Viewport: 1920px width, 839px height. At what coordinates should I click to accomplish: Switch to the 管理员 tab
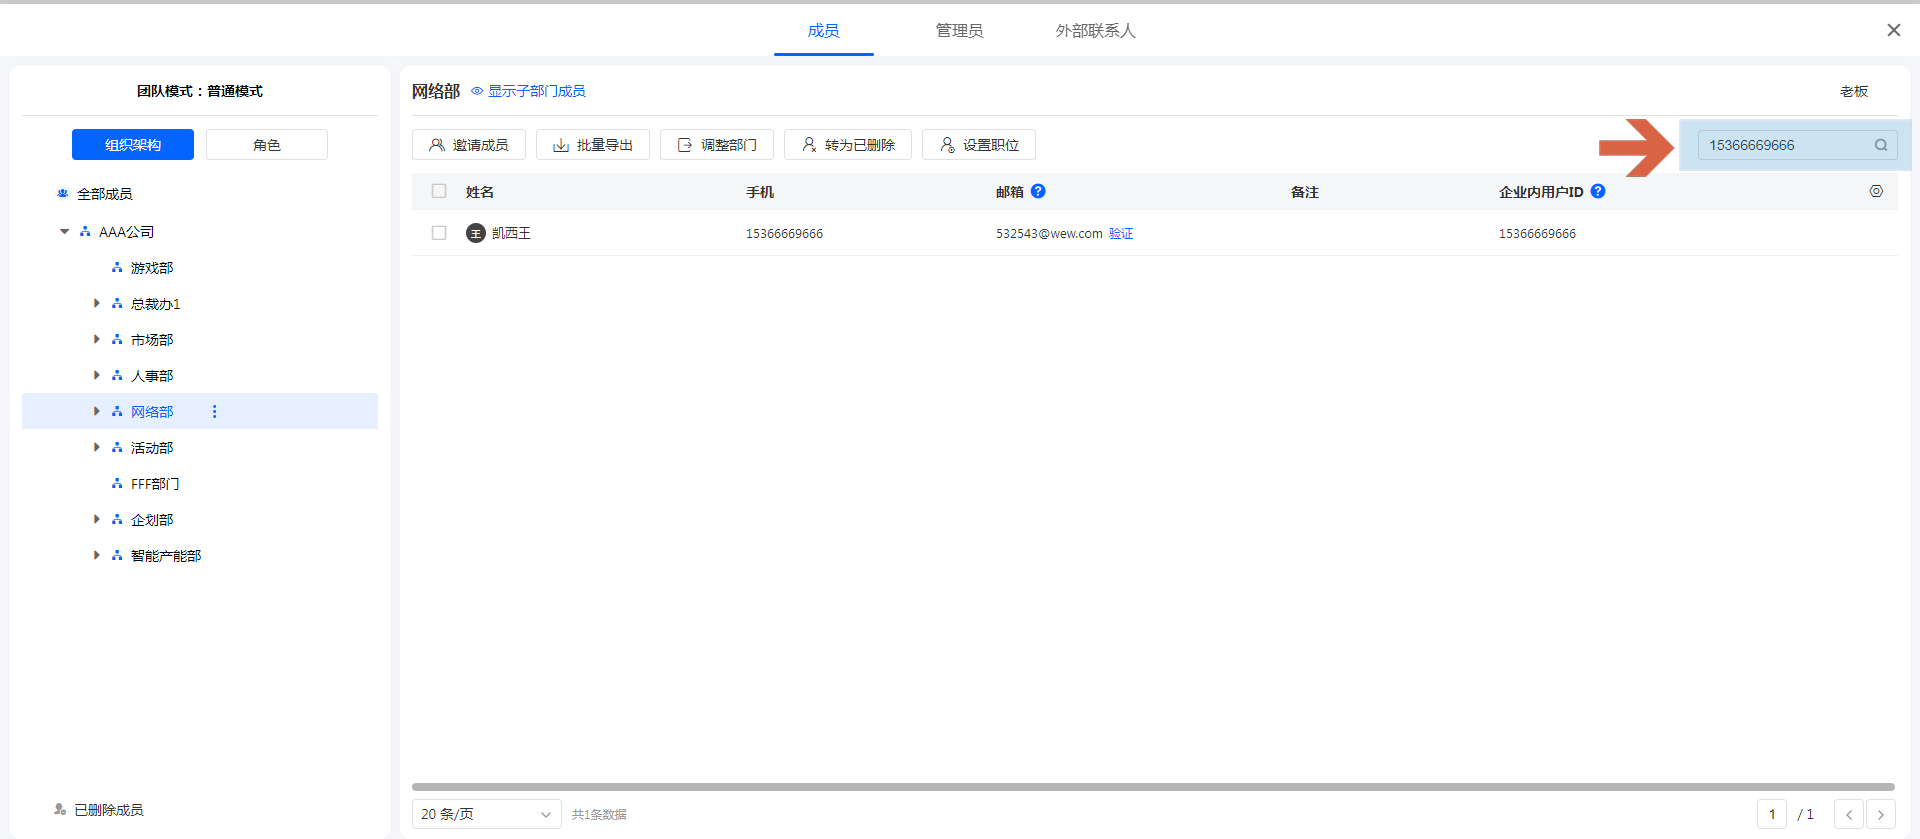[x=959, y=31]
